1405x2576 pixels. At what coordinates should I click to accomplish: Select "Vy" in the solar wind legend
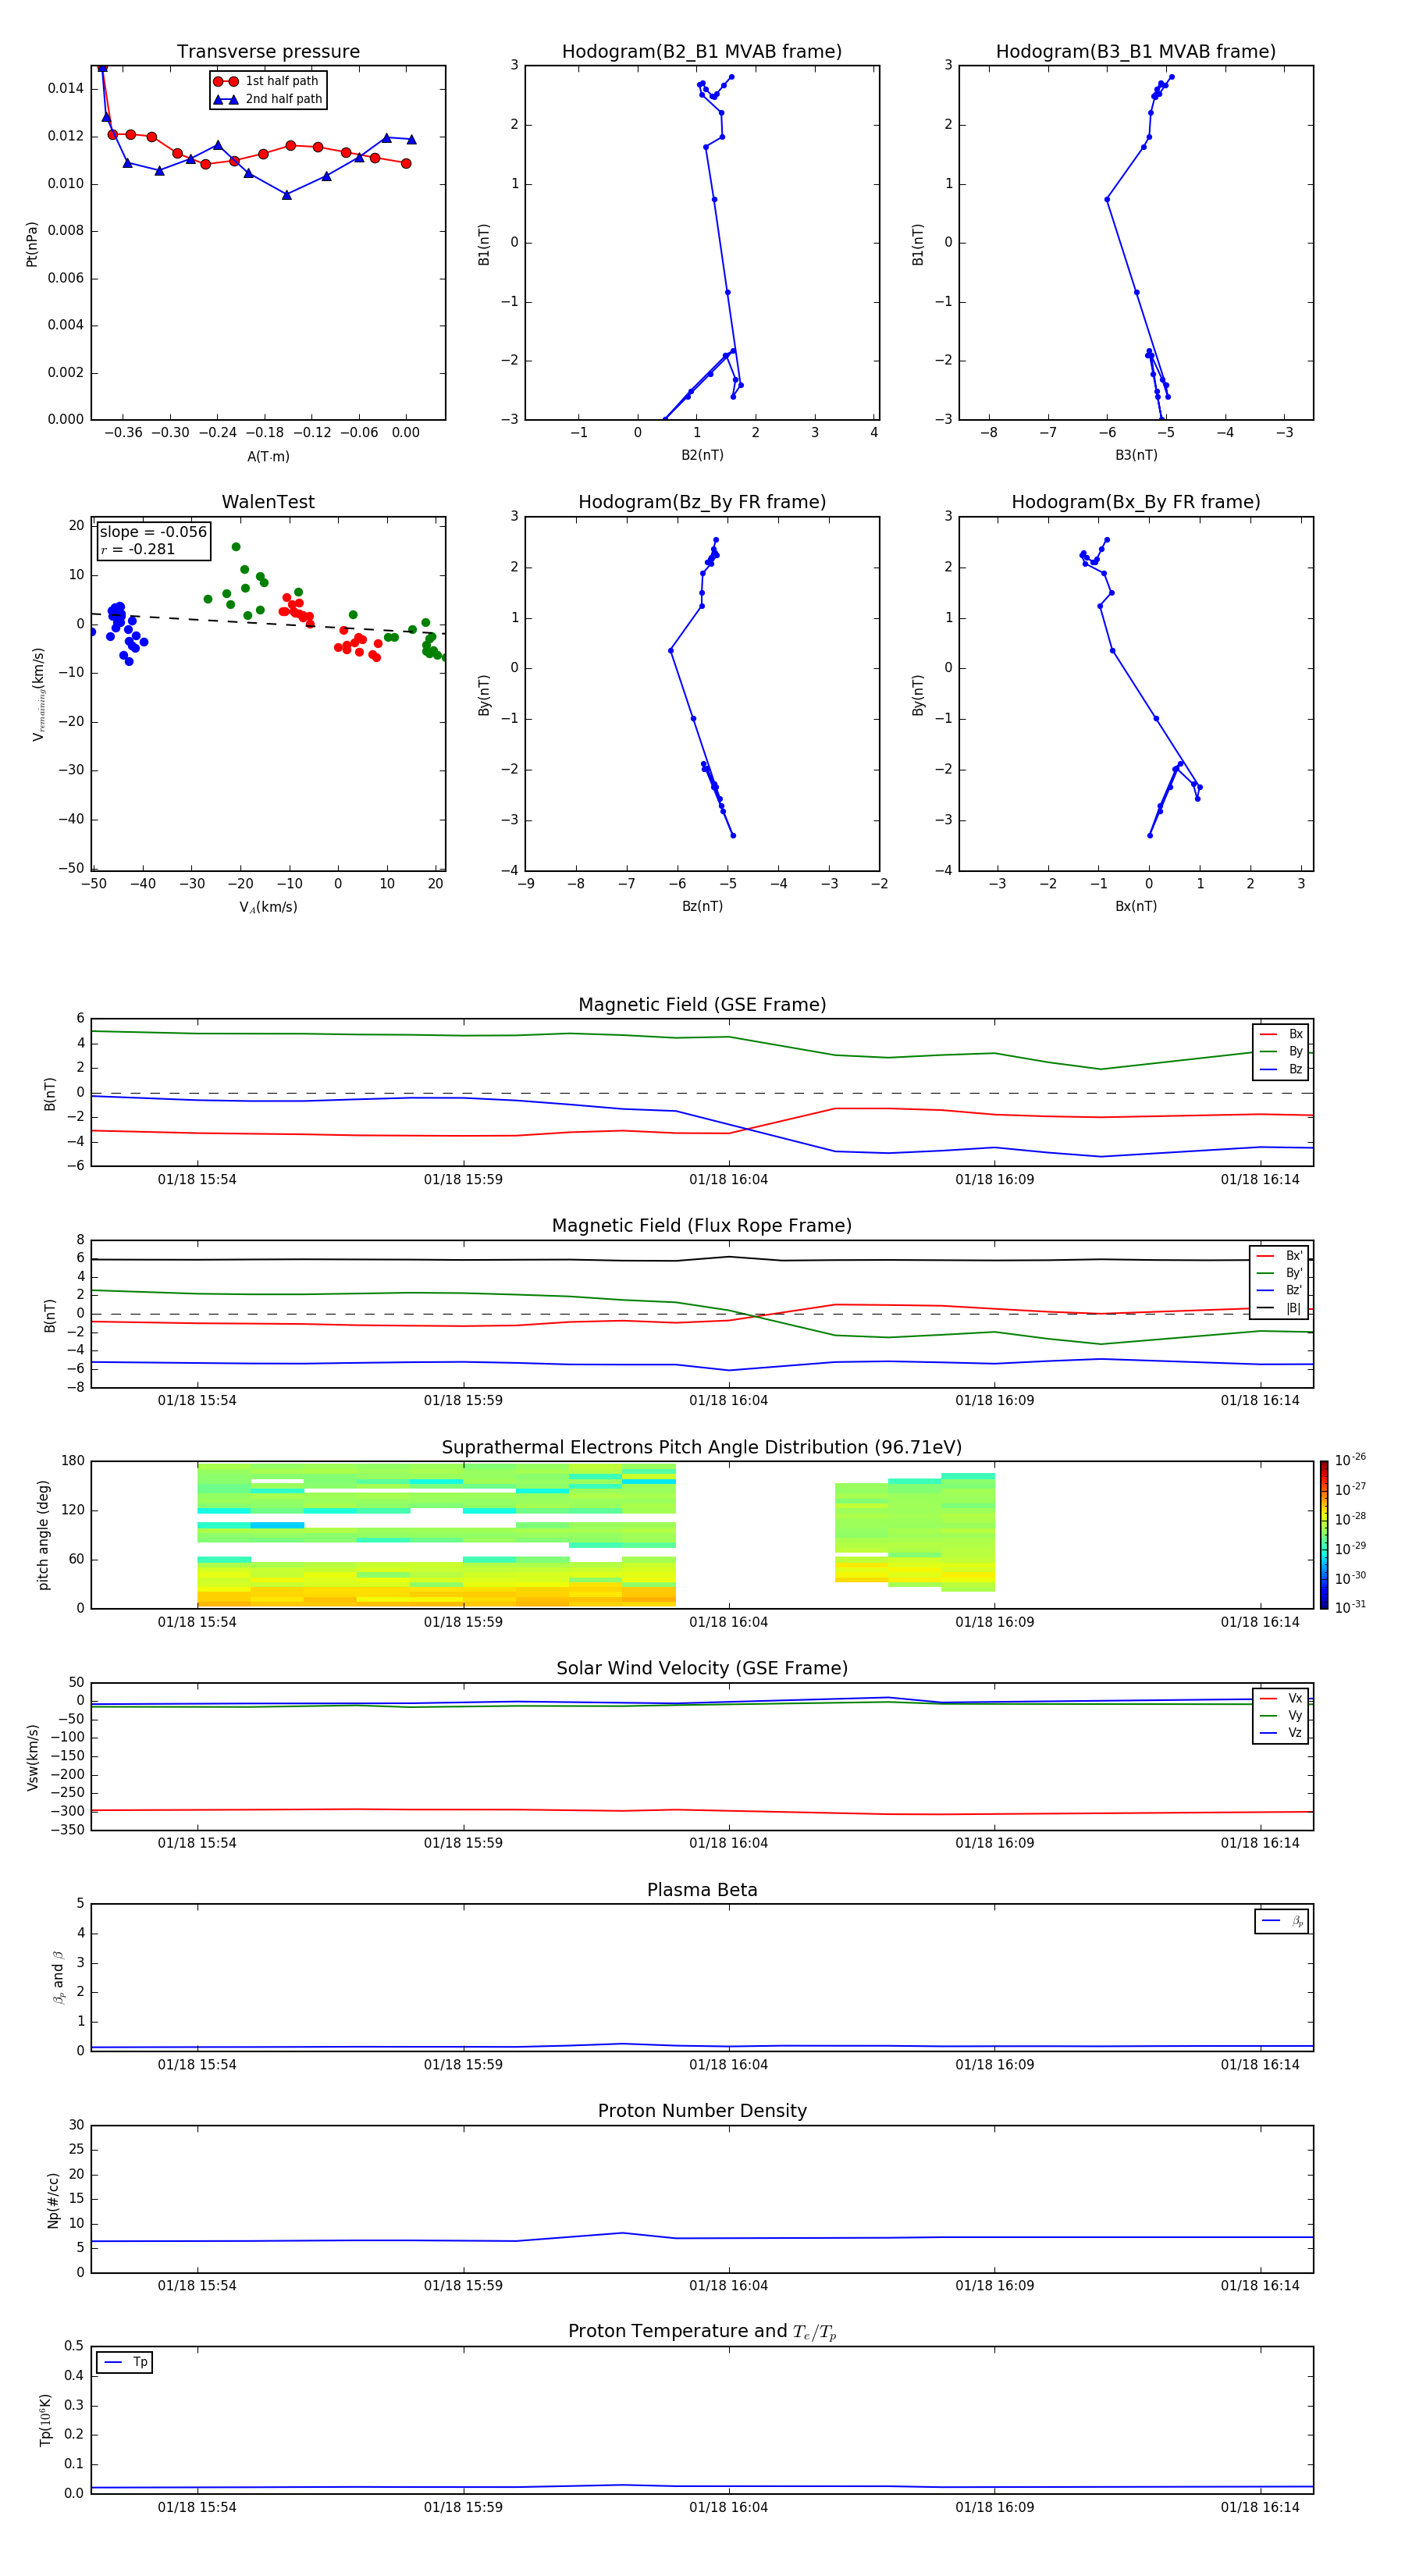[x=1281, y=1715]
